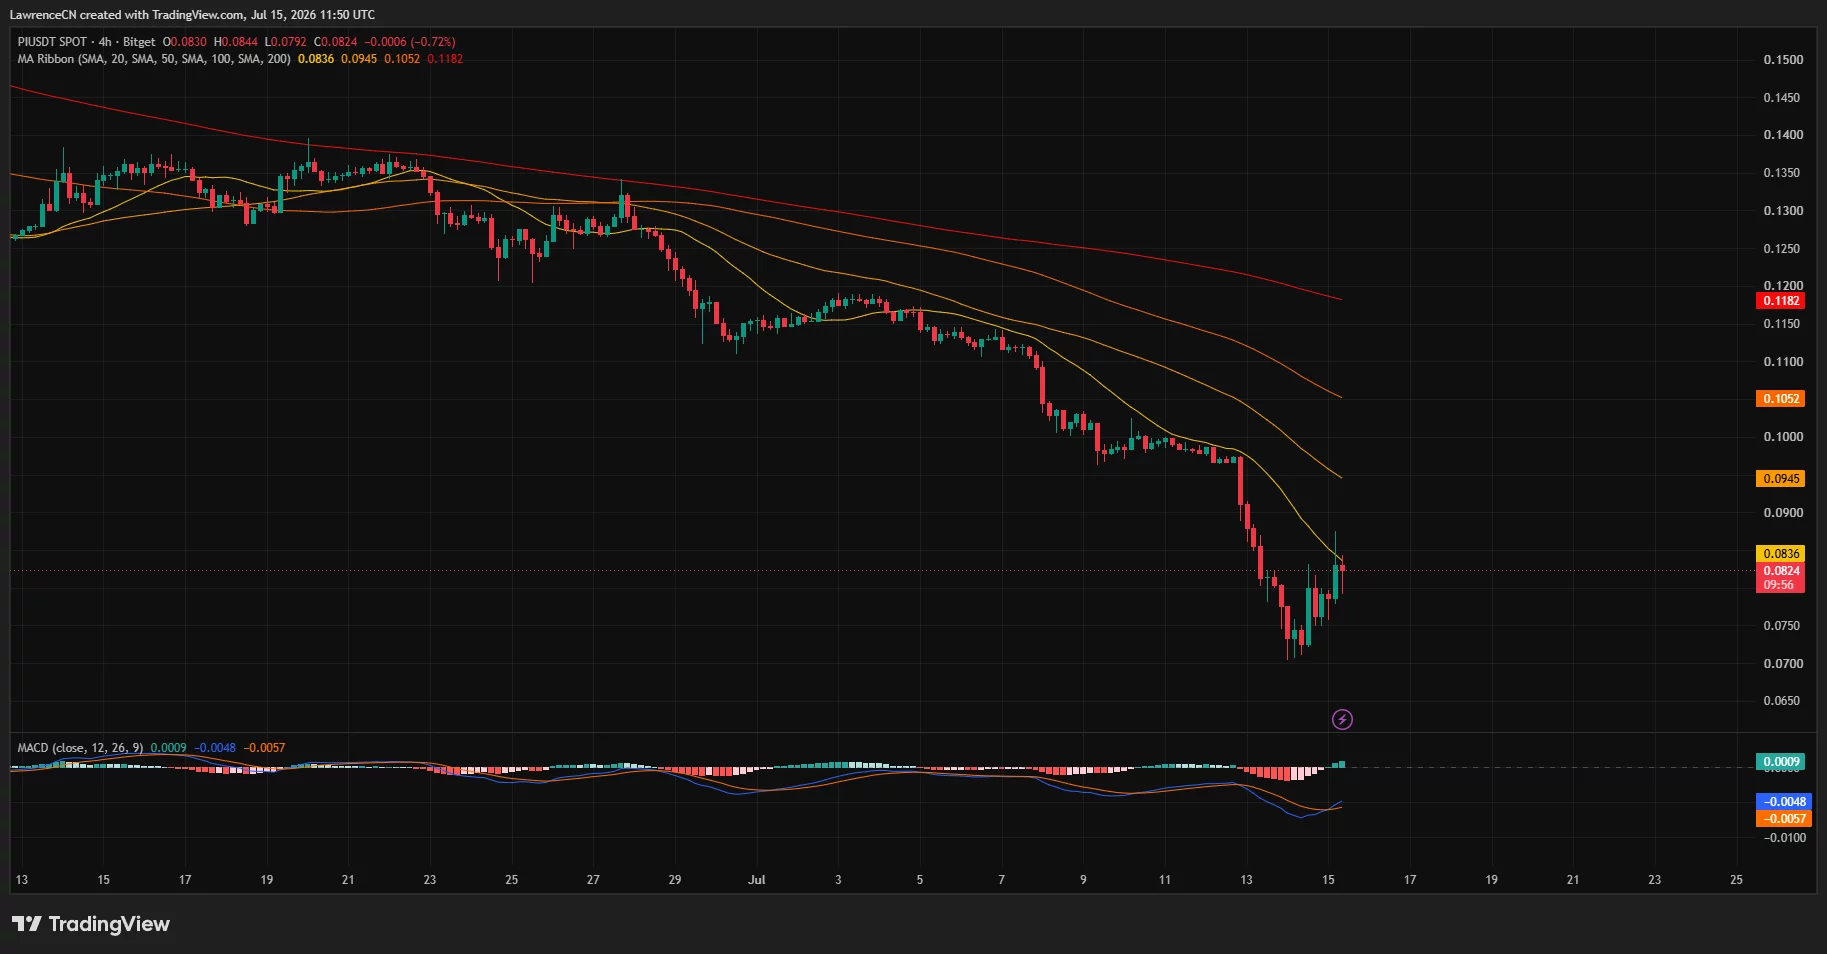Click the 'LawrenceCN created with TradingView.com' header text
Viewport: 1827px width, 954px height.
click(127, 15)
